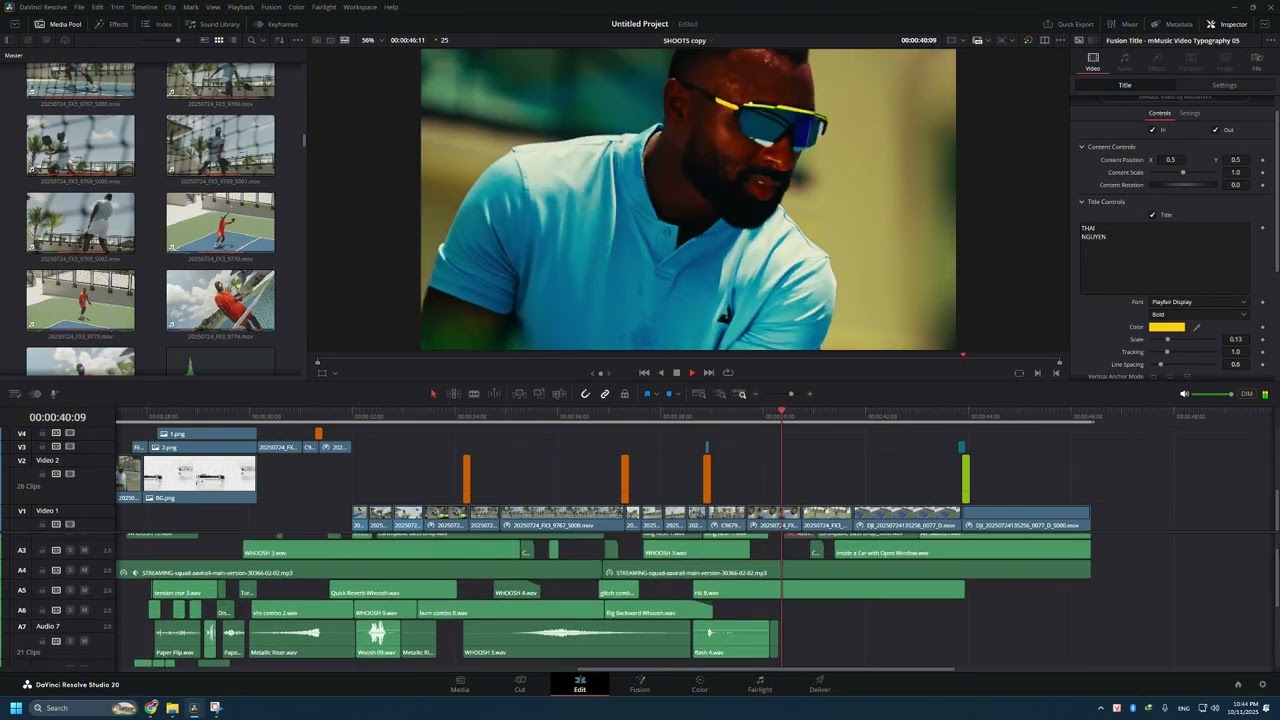Collapse the Content Controls section
The width and height of the screenshot is (1280, 720).
point(1082,147)
